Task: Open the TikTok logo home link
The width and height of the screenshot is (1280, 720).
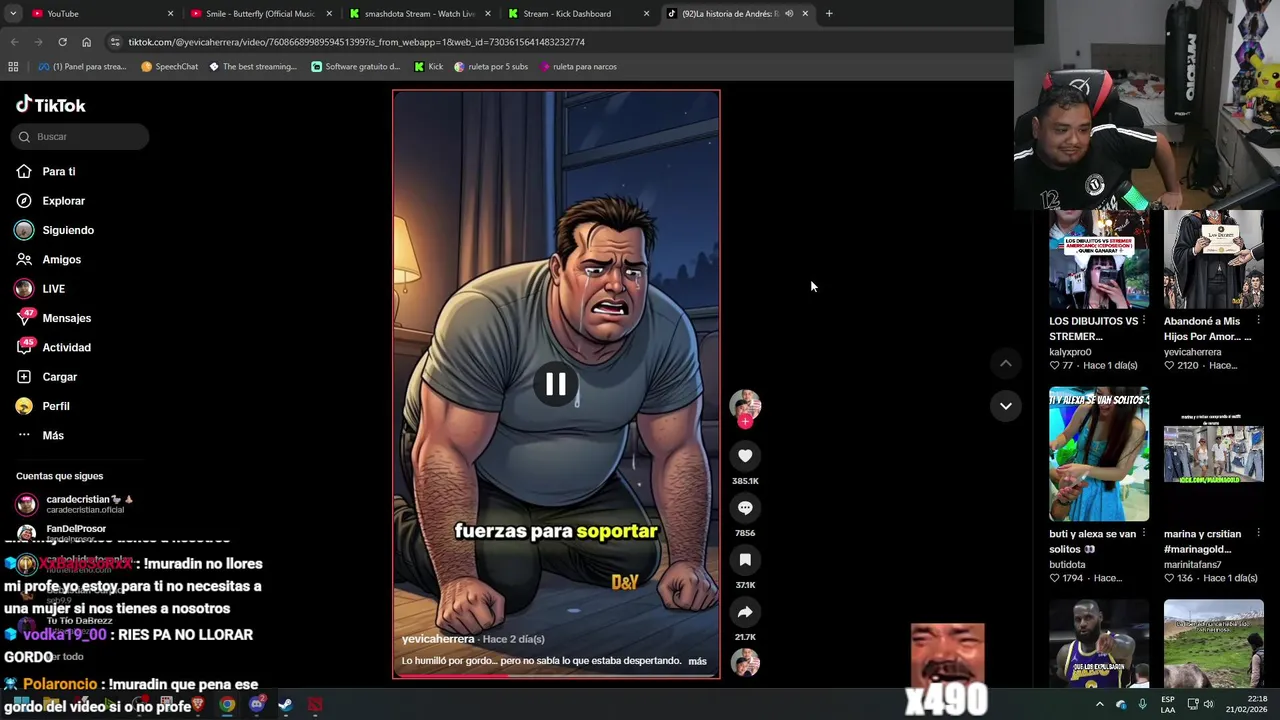Action: click(x=50, y=105)
